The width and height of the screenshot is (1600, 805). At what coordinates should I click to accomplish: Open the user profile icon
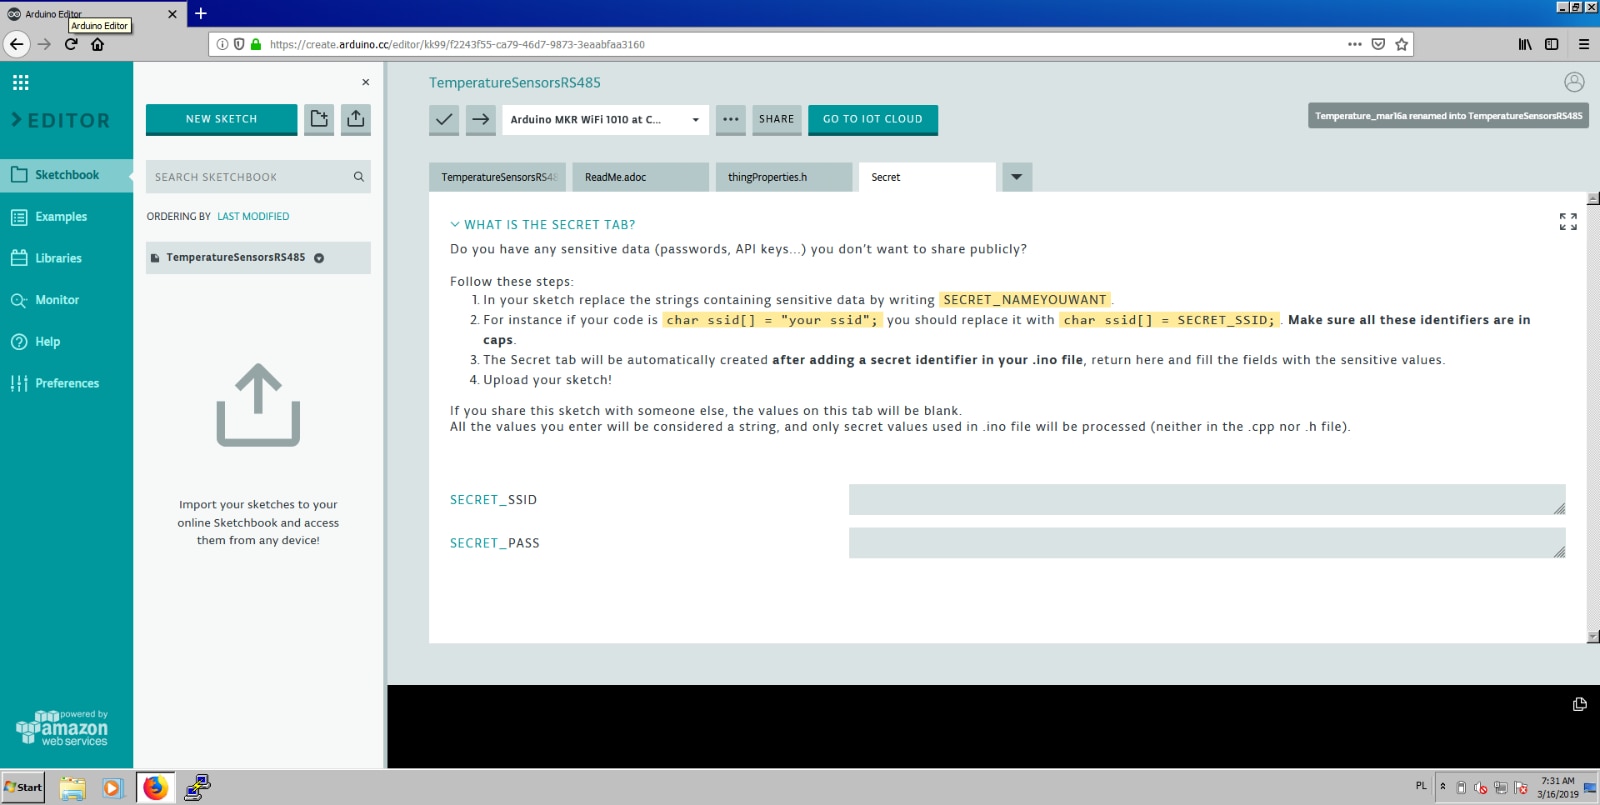[x=1574, y=82]
